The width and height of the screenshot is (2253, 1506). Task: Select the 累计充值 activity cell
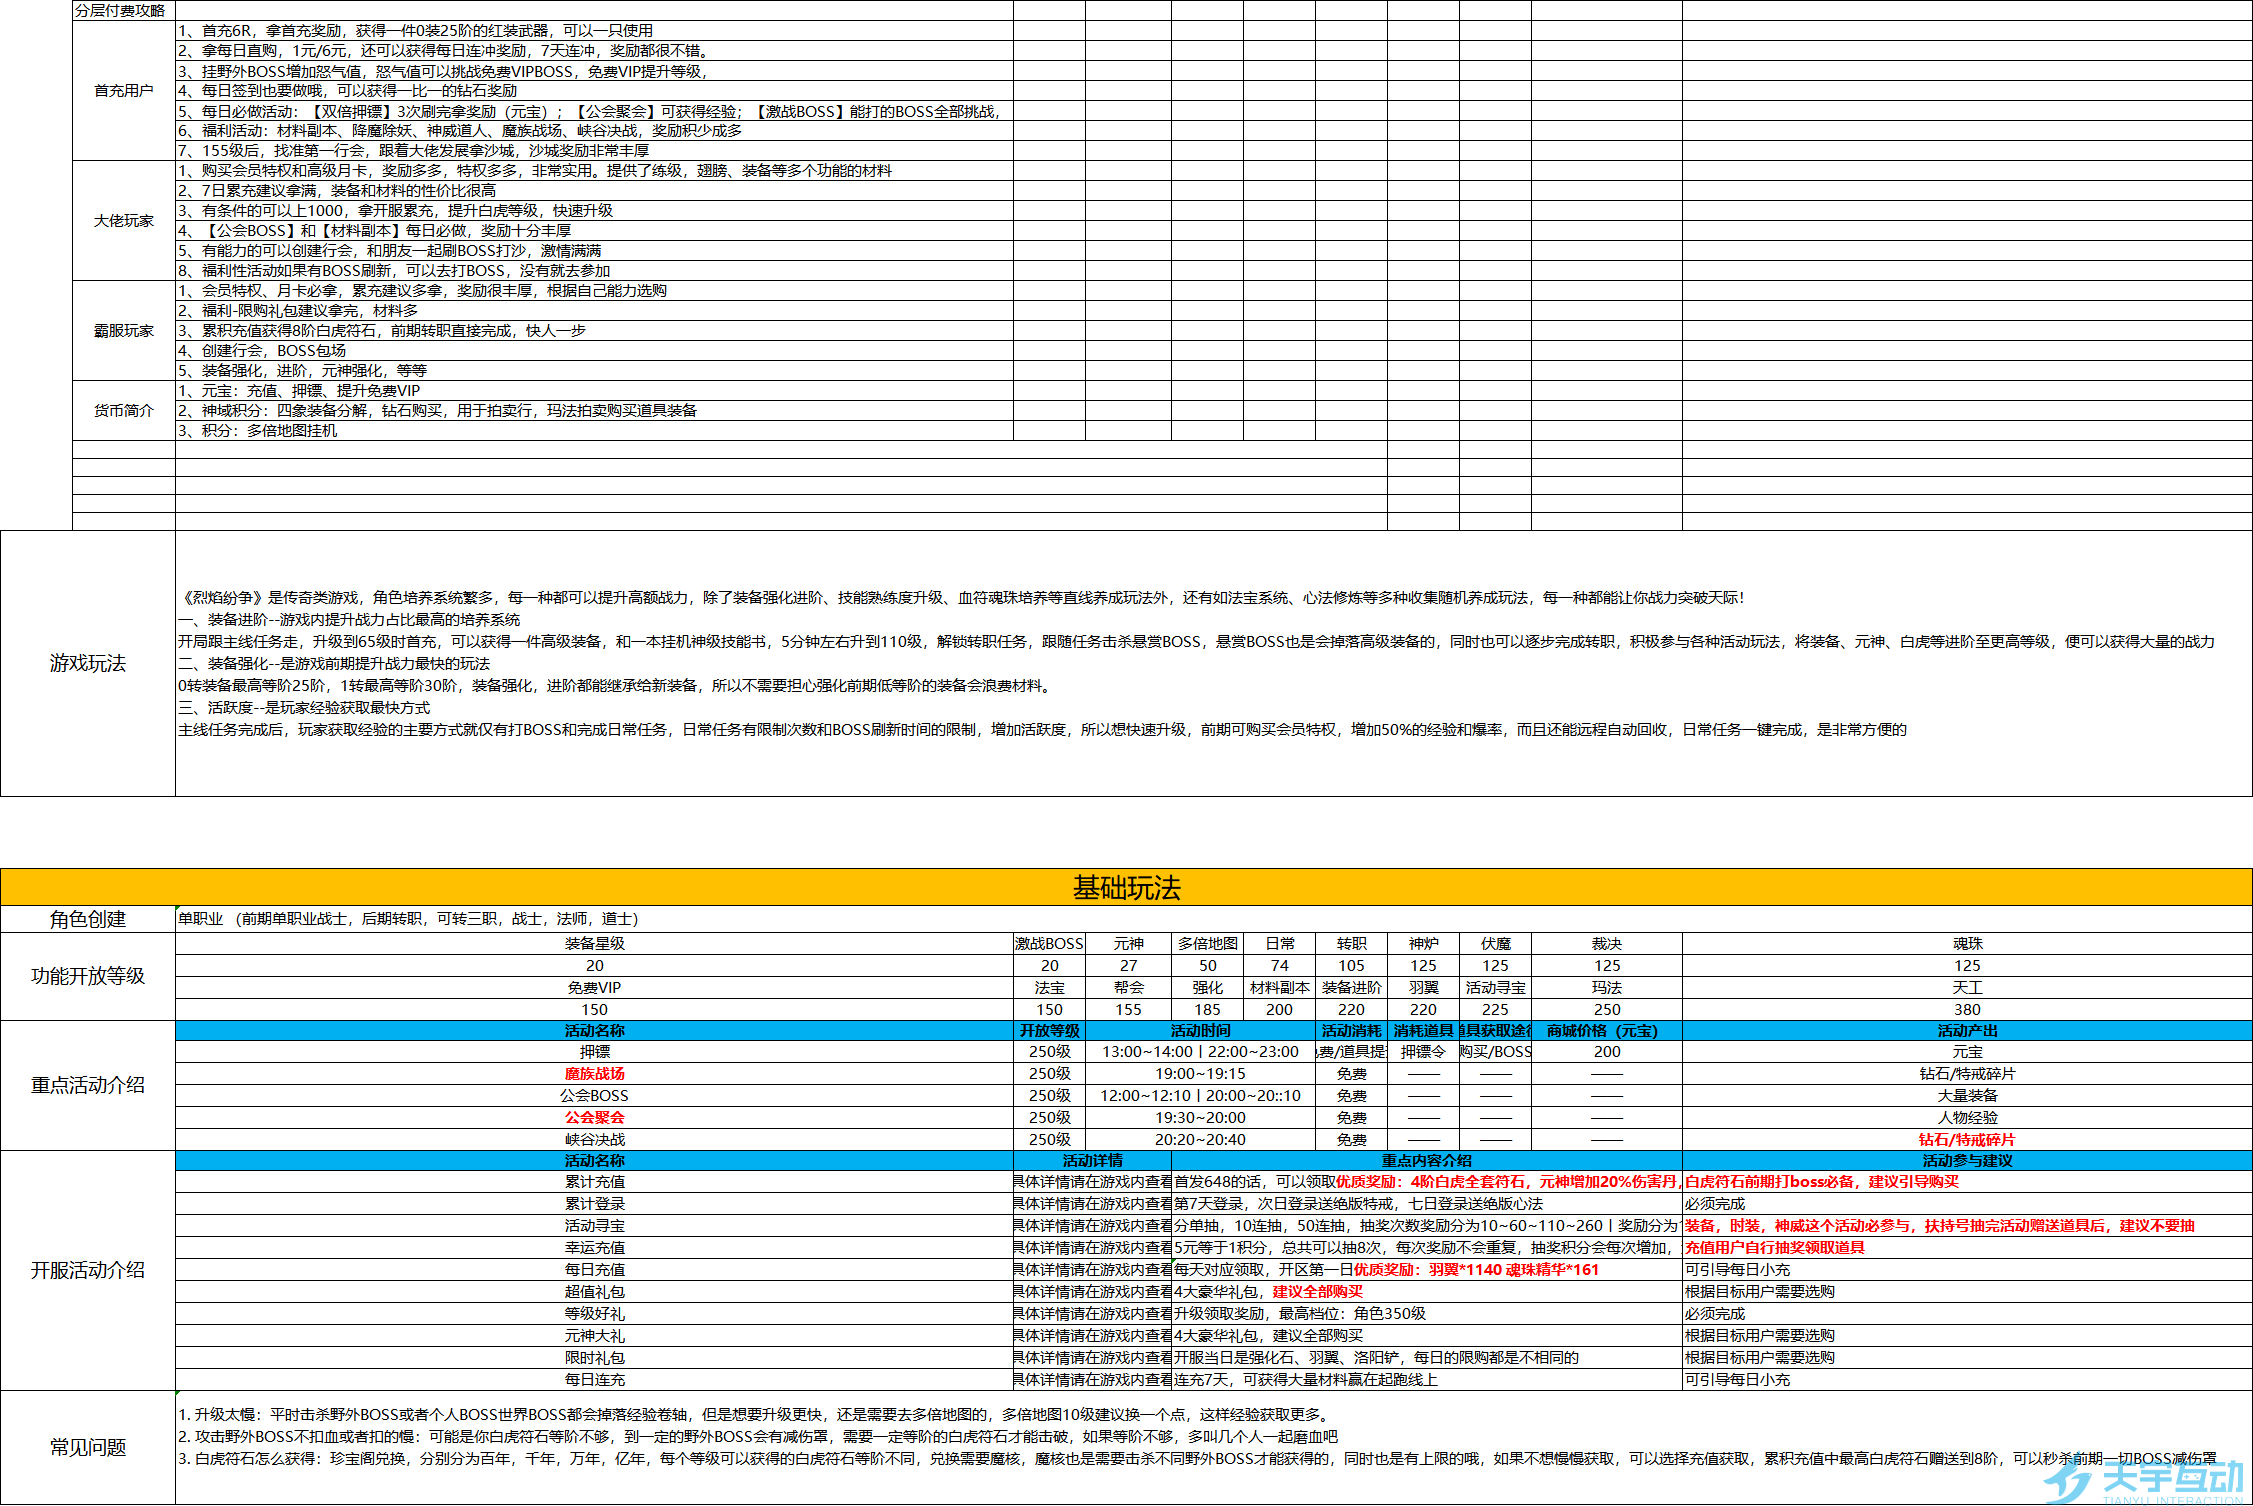[x=595, y=1182]
